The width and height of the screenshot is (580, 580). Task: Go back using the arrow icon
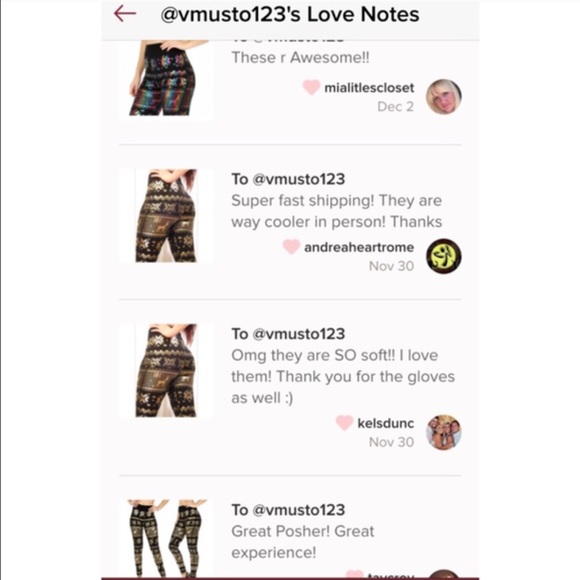coord(125,14)
